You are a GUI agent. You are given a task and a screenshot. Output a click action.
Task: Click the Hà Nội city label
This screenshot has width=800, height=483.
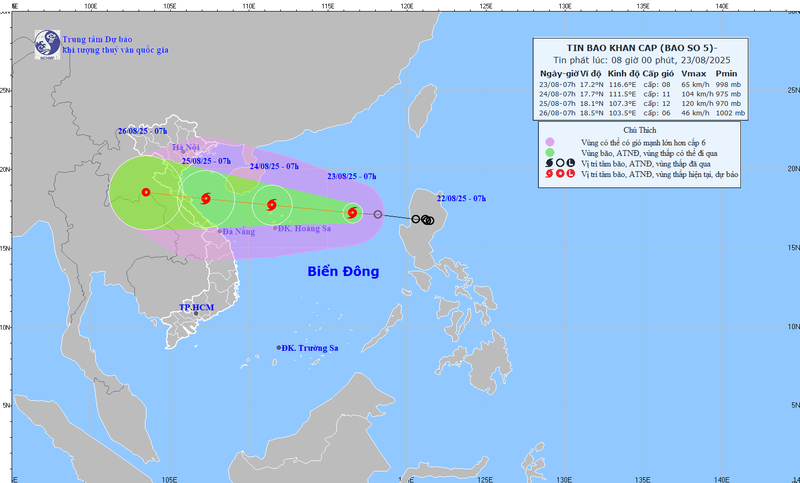pos(187,149)
